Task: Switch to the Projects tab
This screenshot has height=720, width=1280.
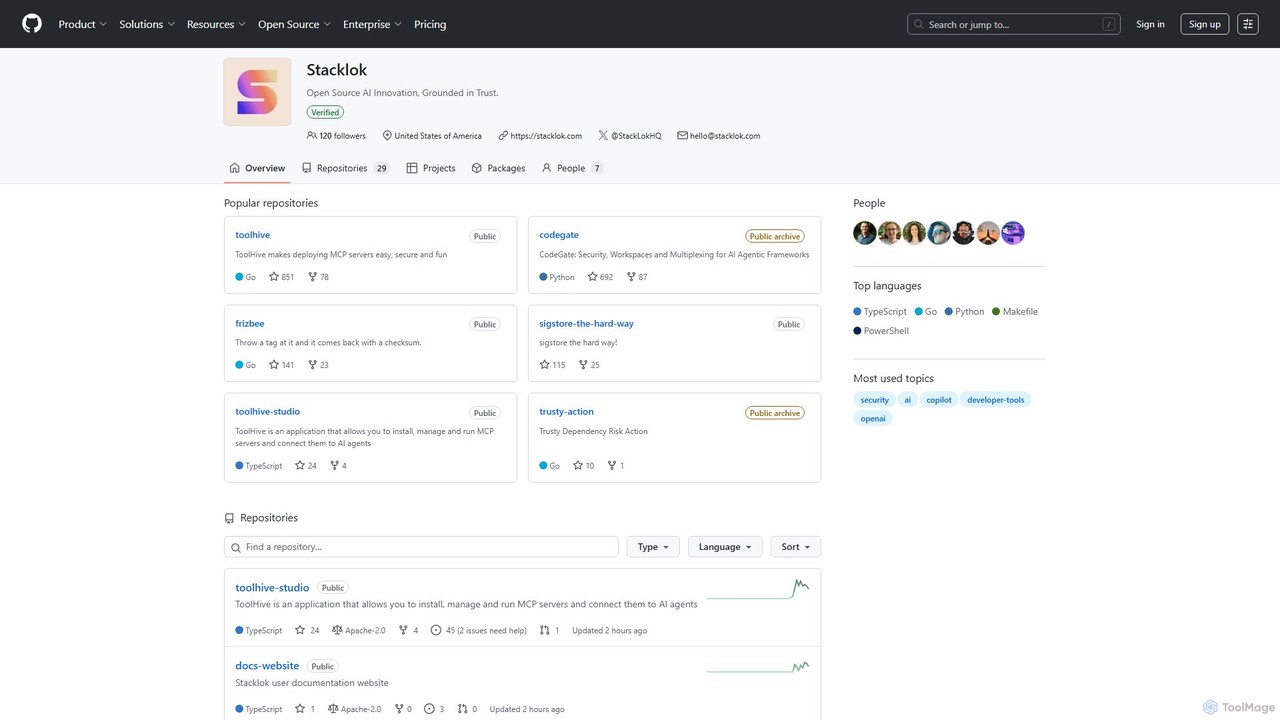Action: 431,168
